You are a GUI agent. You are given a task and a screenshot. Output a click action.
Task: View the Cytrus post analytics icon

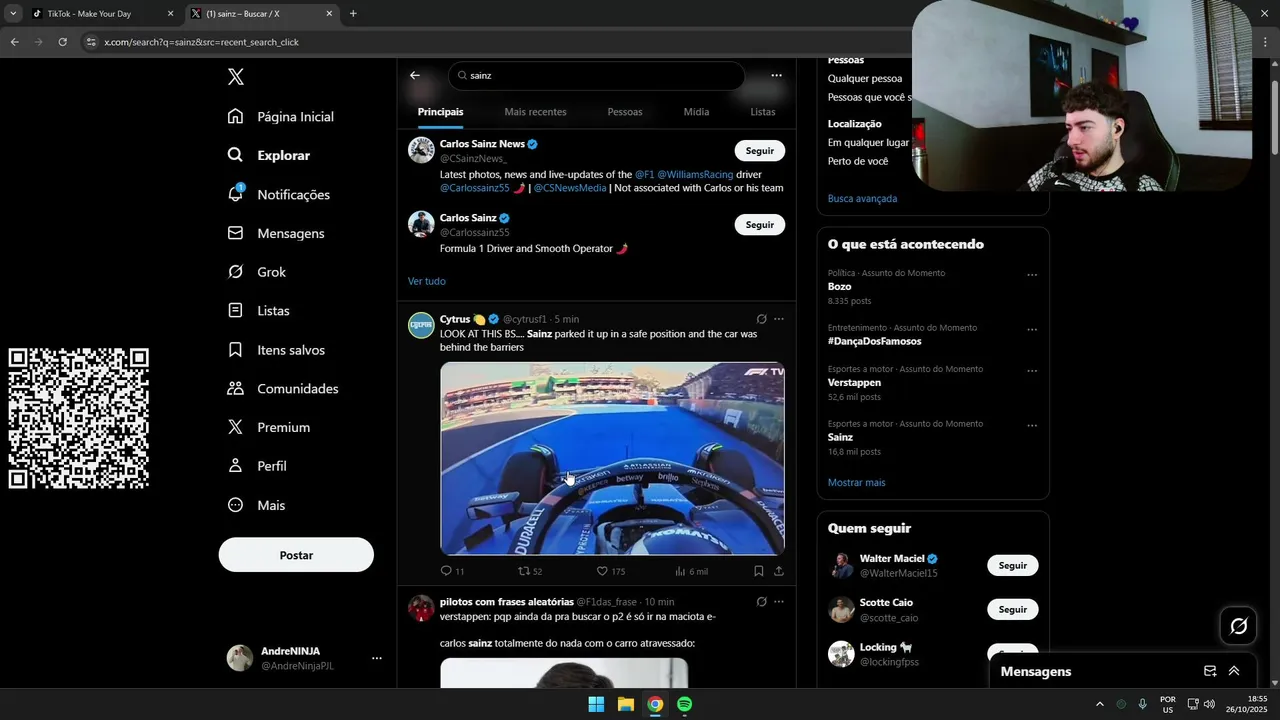click(681, 571)
